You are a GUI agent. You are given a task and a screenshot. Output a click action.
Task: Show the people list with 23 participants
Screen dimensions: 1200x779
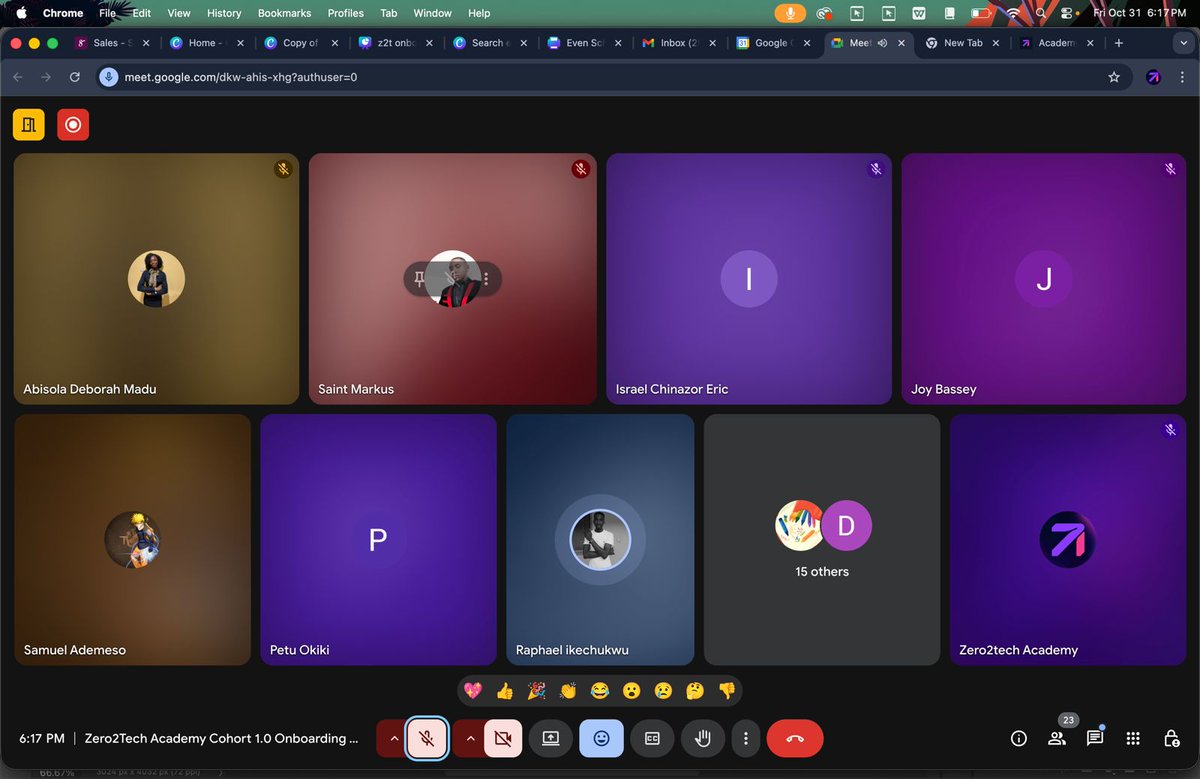pyautogui.click(x=1057, y=739)
